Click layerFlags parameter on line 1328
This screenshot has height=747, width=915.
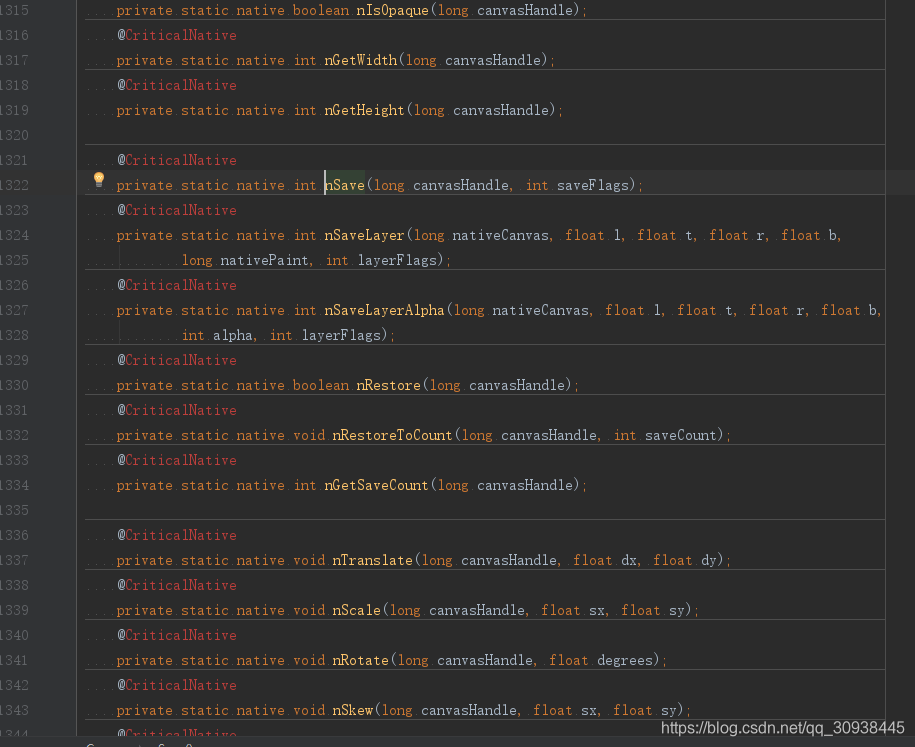tap(341, 335)
